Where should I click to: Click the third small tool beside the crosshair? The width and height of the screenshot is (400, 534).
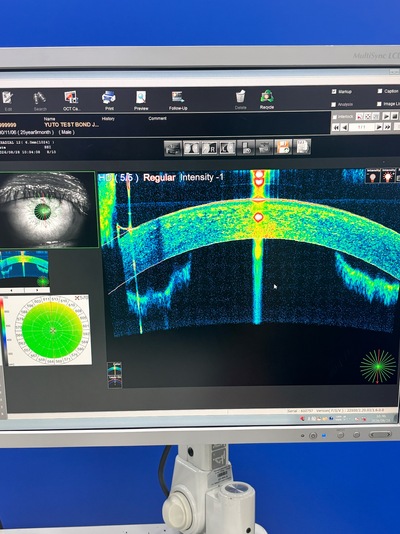tap(375, 116)
